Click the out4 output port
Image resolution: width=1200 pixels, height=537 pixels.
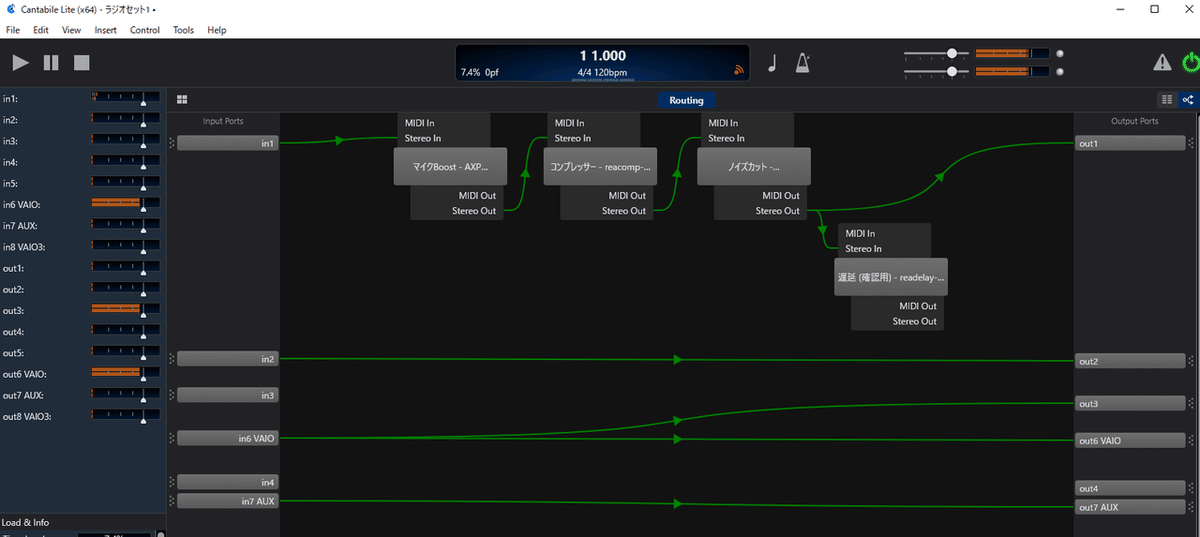[x=1131, y=488]
